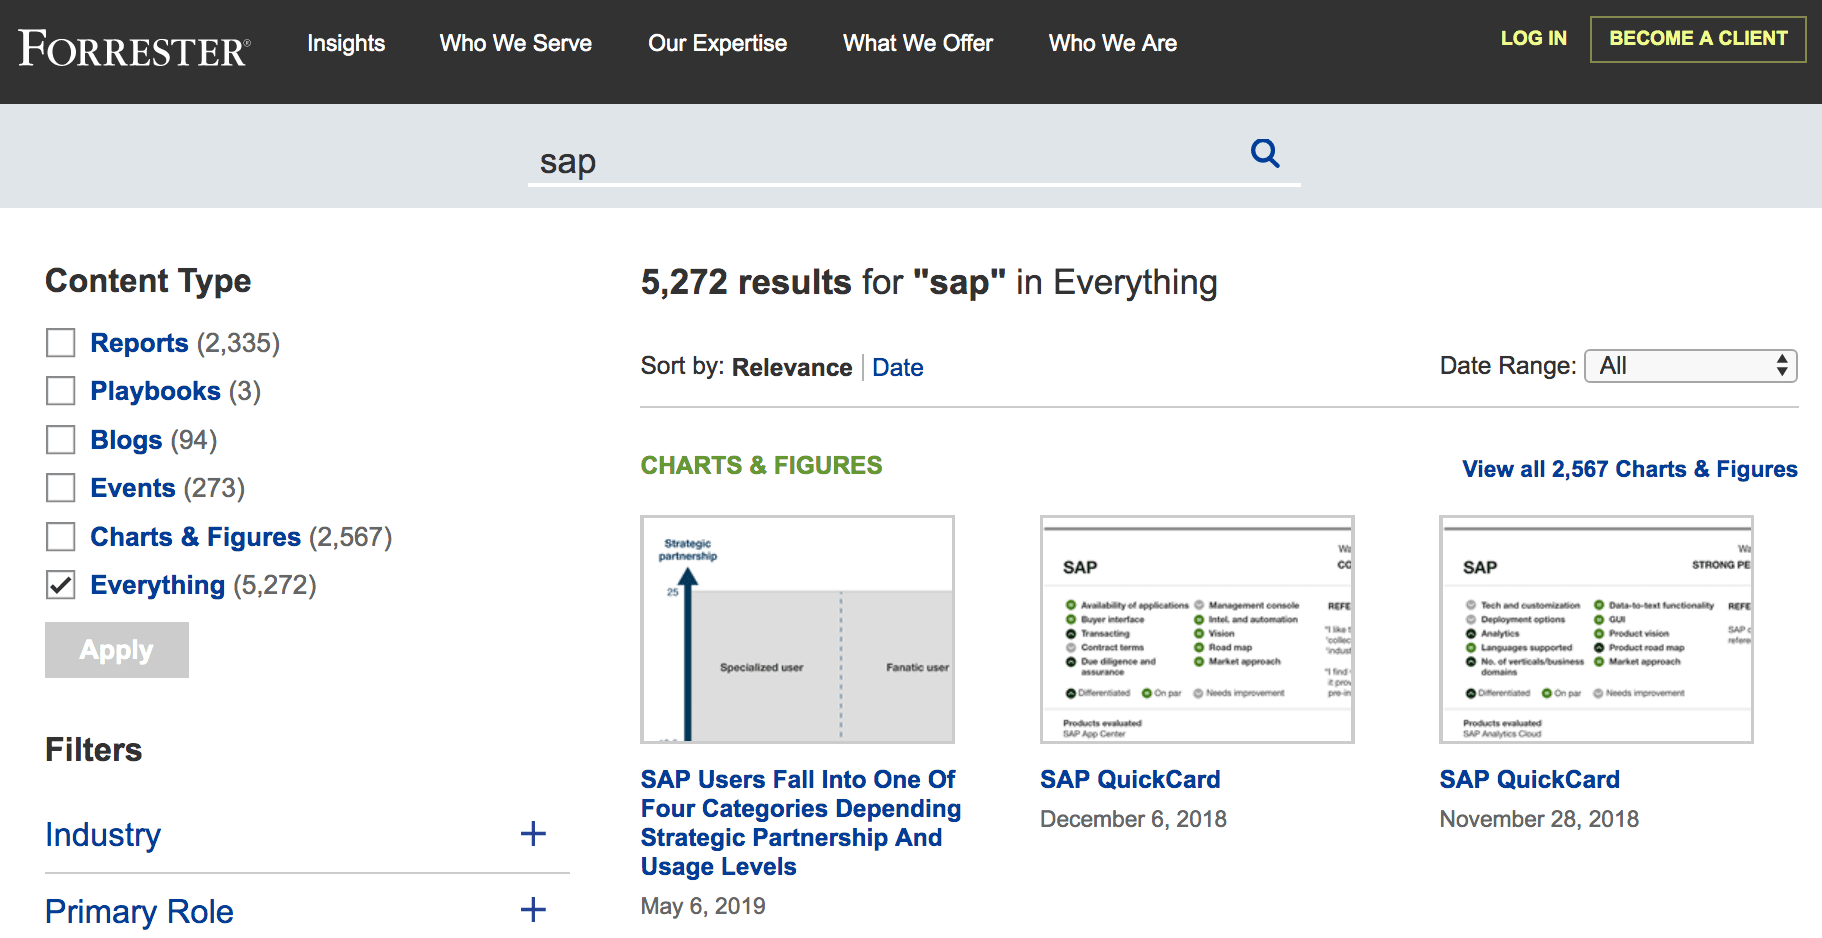The height and width of the screenshot is (938, 1822).
Task: View all 2,567 Charts & Figures
Action: [1630, 469]
